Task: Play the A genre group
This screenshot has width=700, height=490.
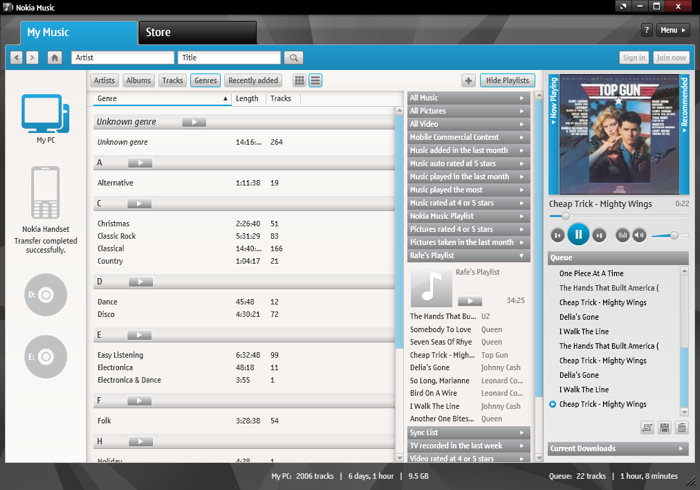Action: pos(140,163)
